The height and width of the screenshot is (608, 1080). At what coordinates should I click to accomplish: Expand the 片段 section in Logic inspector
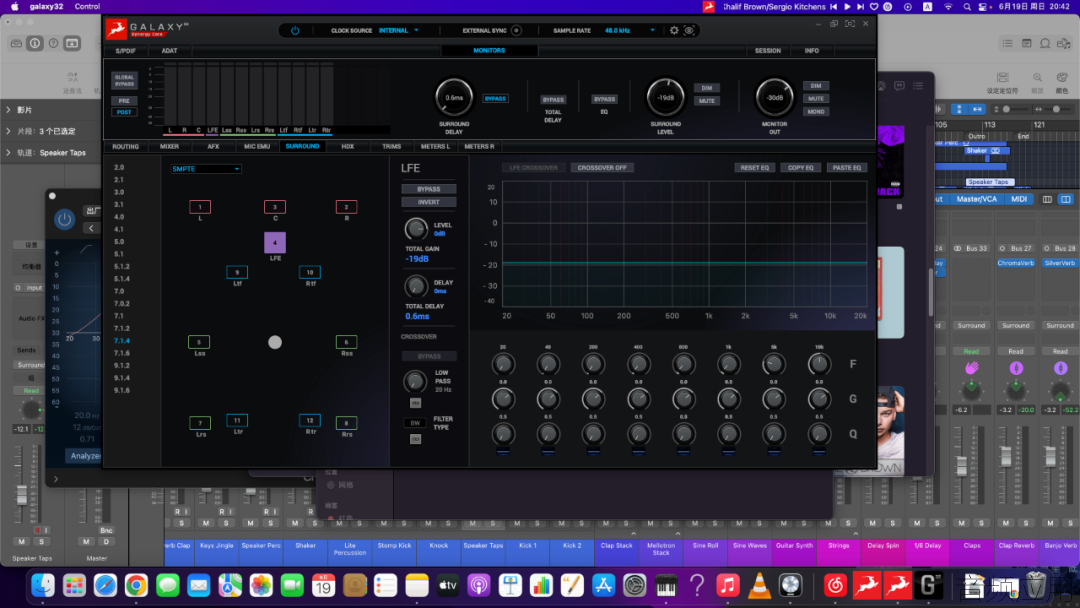point(8,132)
